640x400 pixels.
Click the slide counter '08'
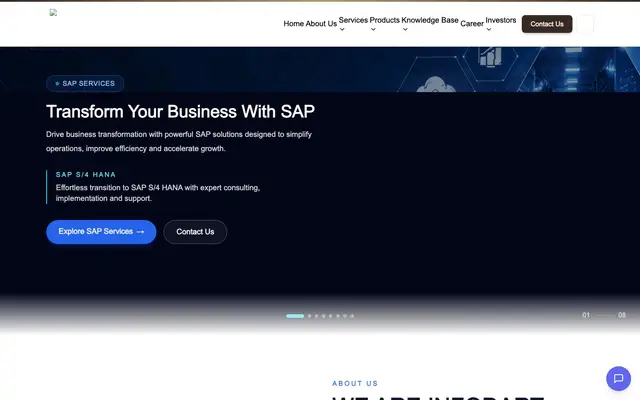coord(622,315)
